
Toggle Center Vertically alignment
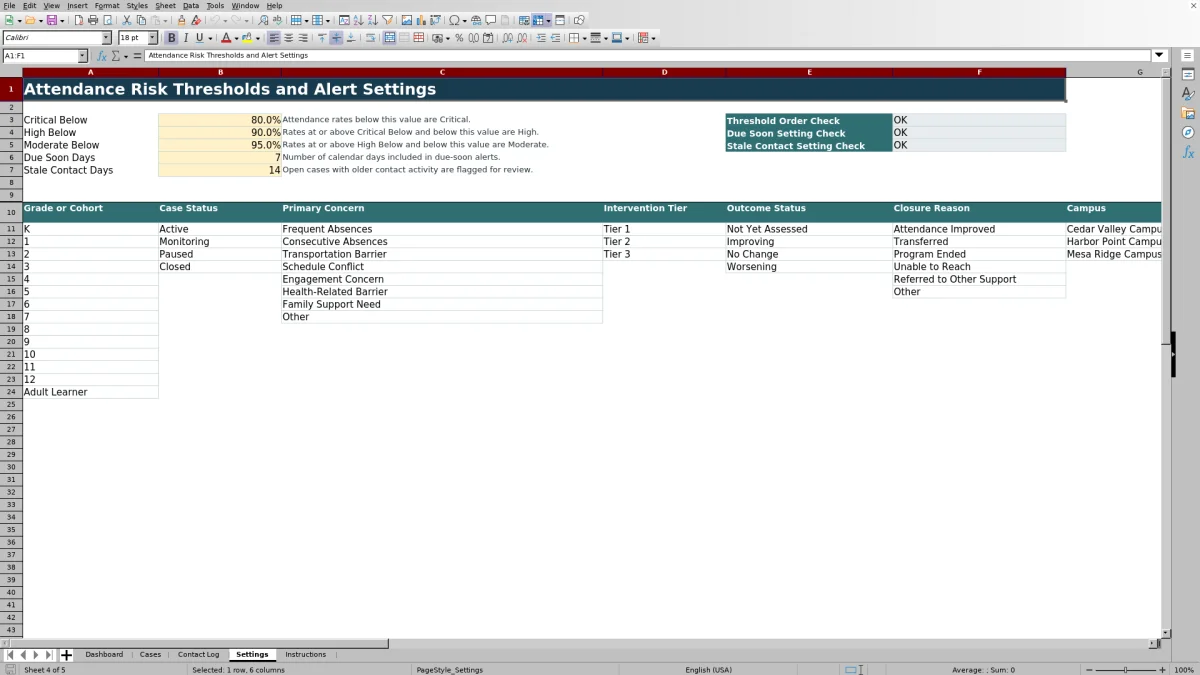coord(336,38)
